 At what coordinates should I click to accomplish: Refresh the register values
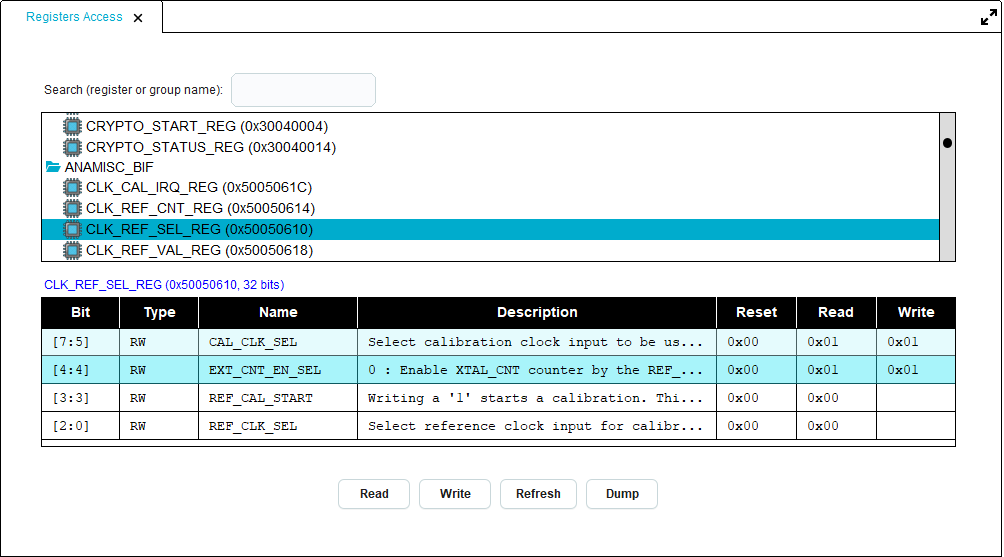coord(538,494)
